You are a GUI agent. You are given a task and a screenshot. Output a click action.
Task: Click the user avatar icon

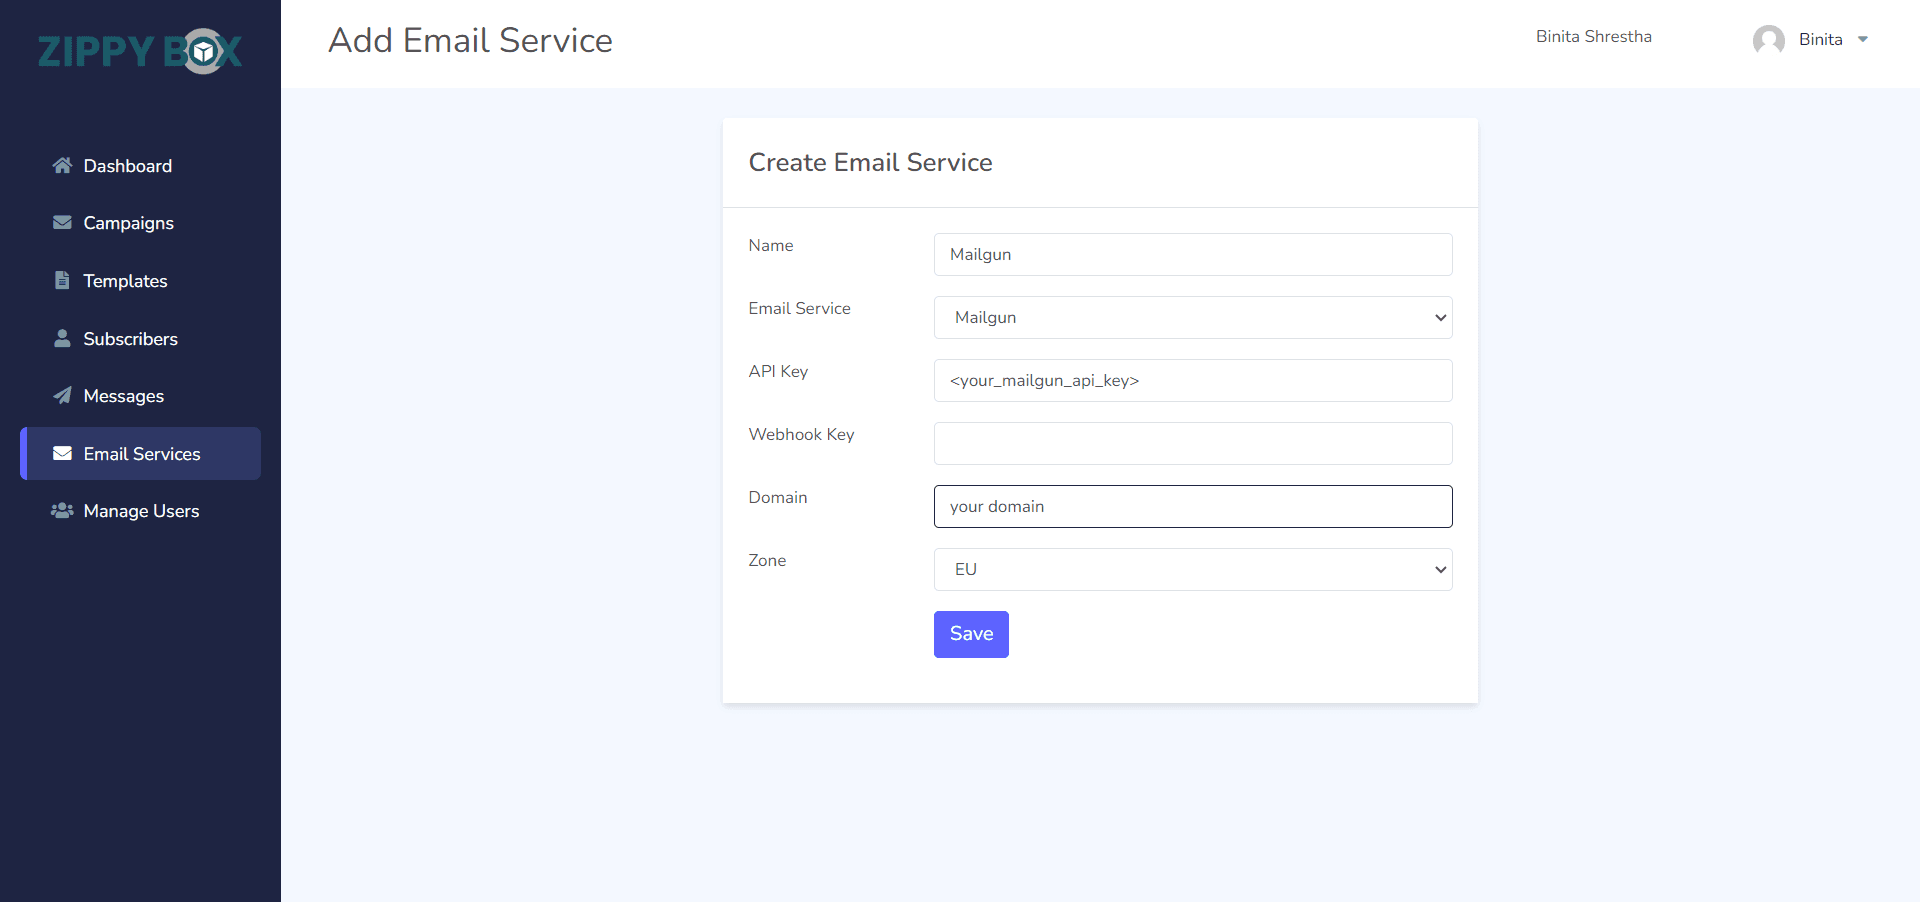click(x=1769, y=40)
